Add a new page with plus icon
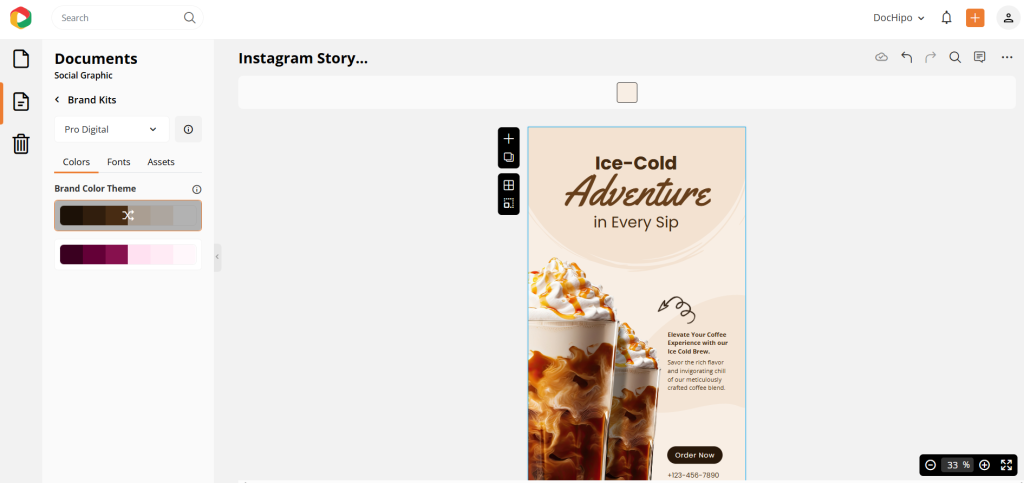 (509, 138)
